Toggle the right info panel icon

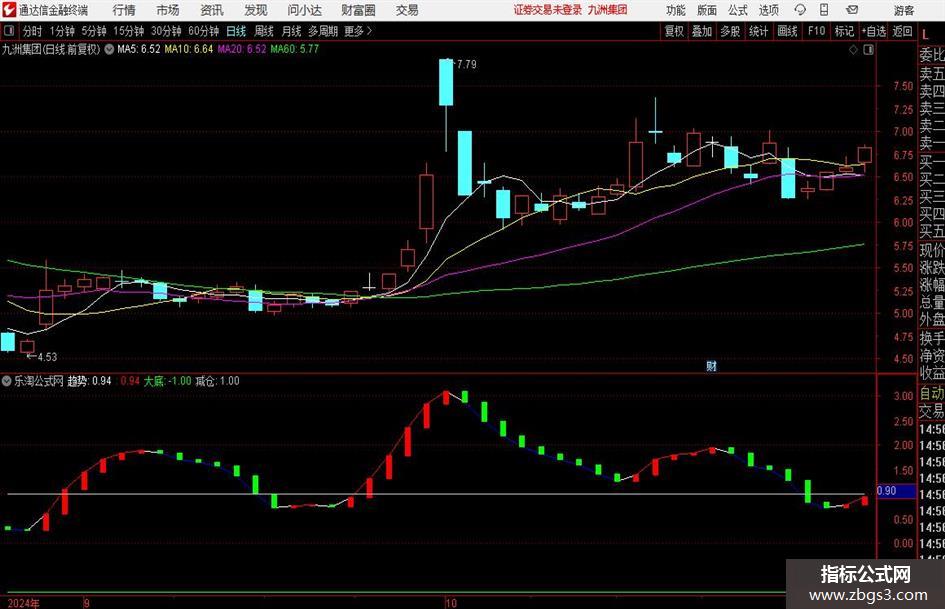click(x=868, y=50)
